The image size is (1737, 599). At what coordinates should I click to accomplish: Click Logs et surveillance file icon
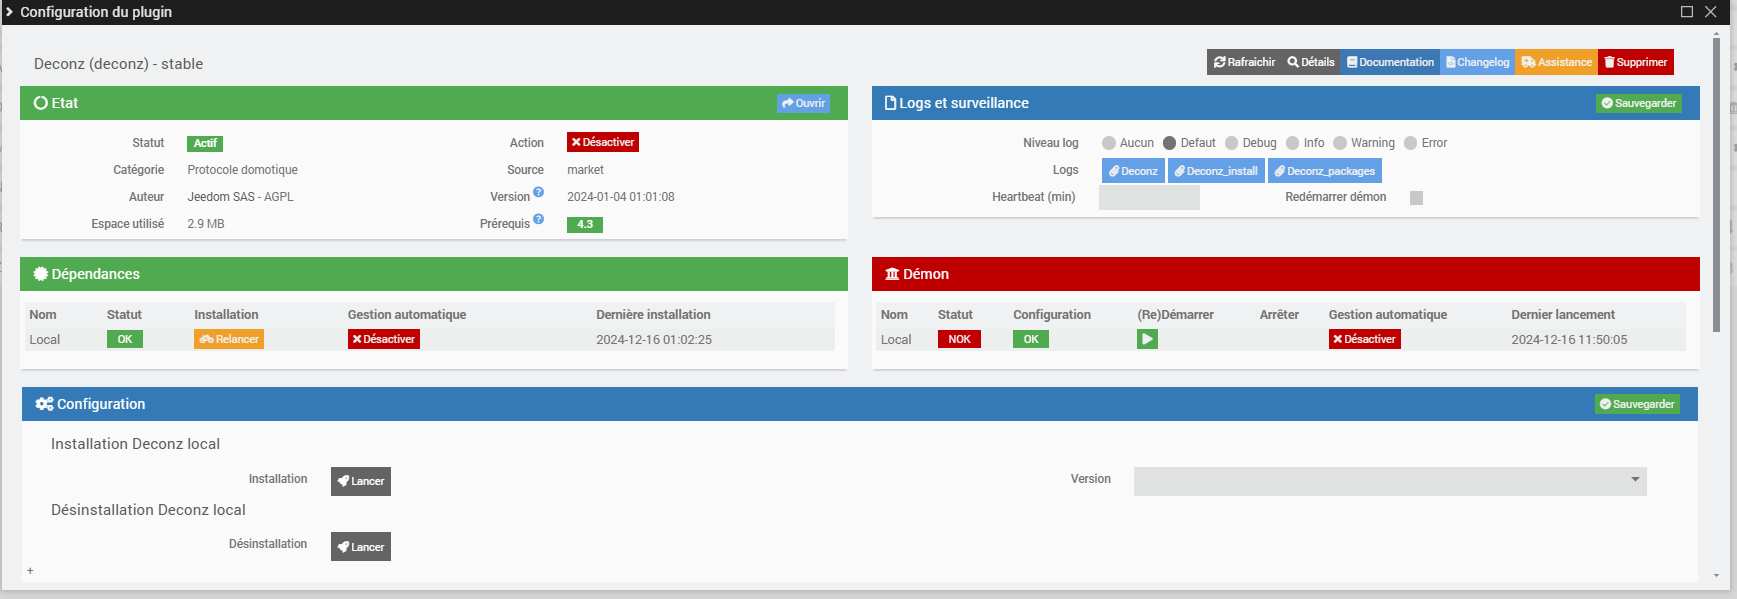890,103
